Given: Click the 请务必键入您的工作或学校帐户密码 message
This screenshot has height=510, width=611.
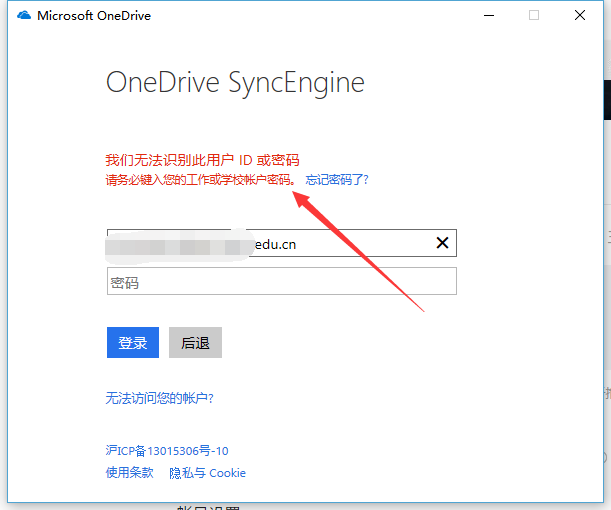Looking at the screenshot, I should point(200,180).
